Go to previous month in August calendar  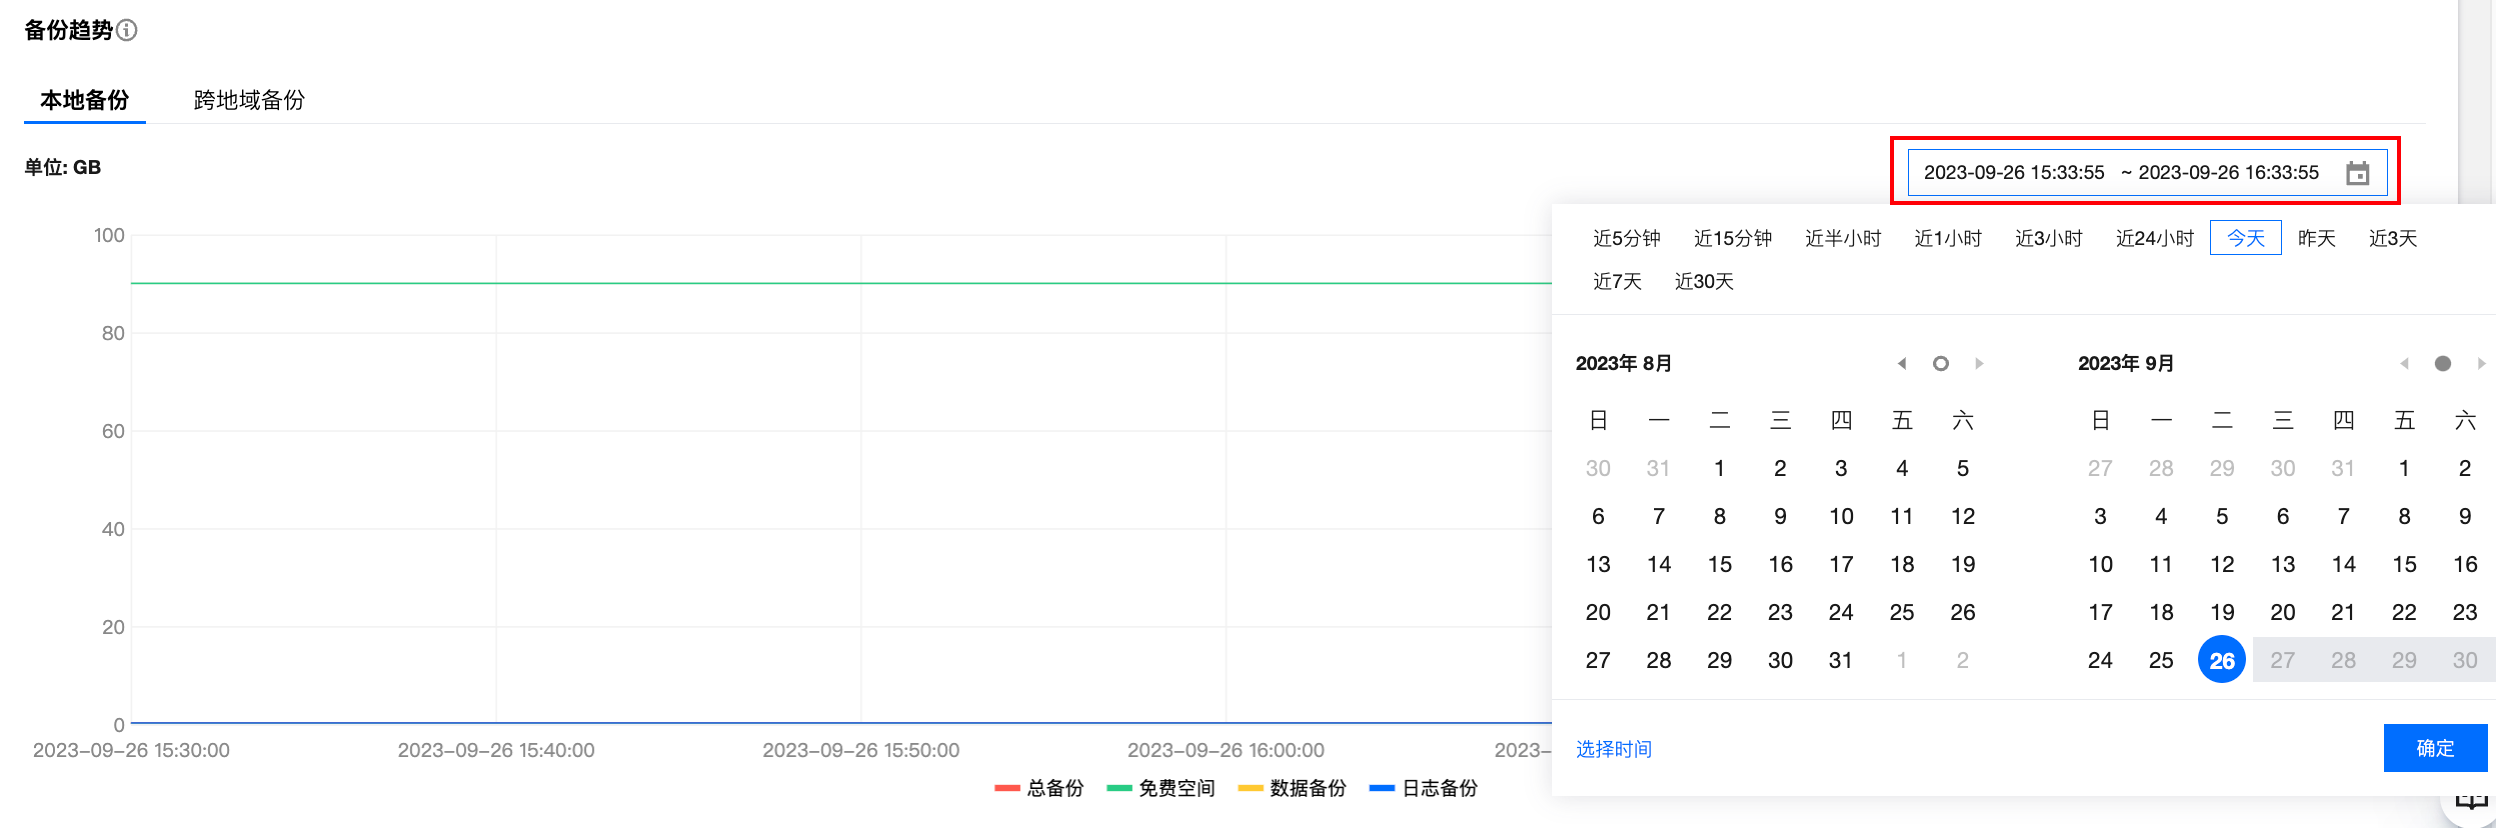(1901, 363)
